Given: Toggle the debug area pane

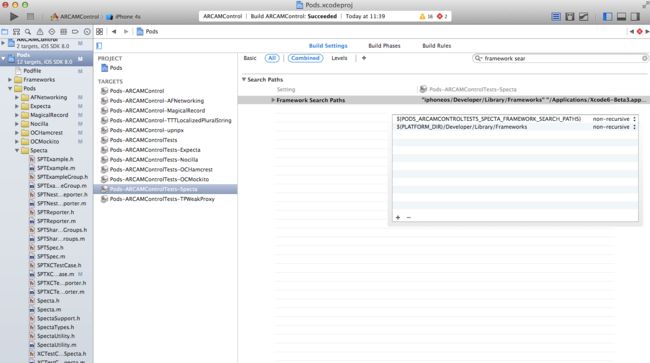Looking at the screenshot, I should coord(621,17).
